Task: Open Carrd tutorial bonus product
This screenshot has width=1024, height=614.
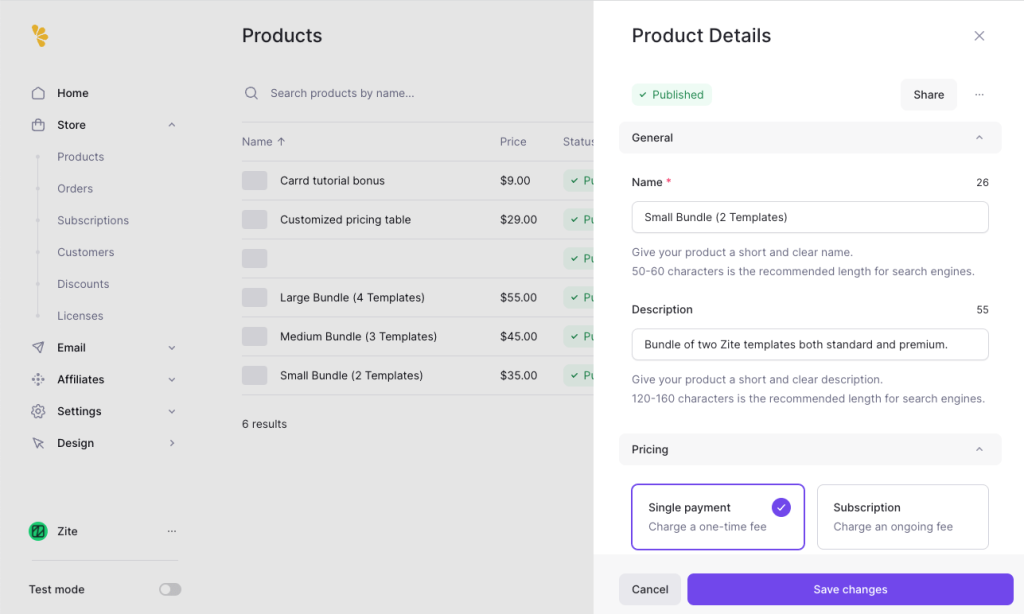Action: click(332, 180)
